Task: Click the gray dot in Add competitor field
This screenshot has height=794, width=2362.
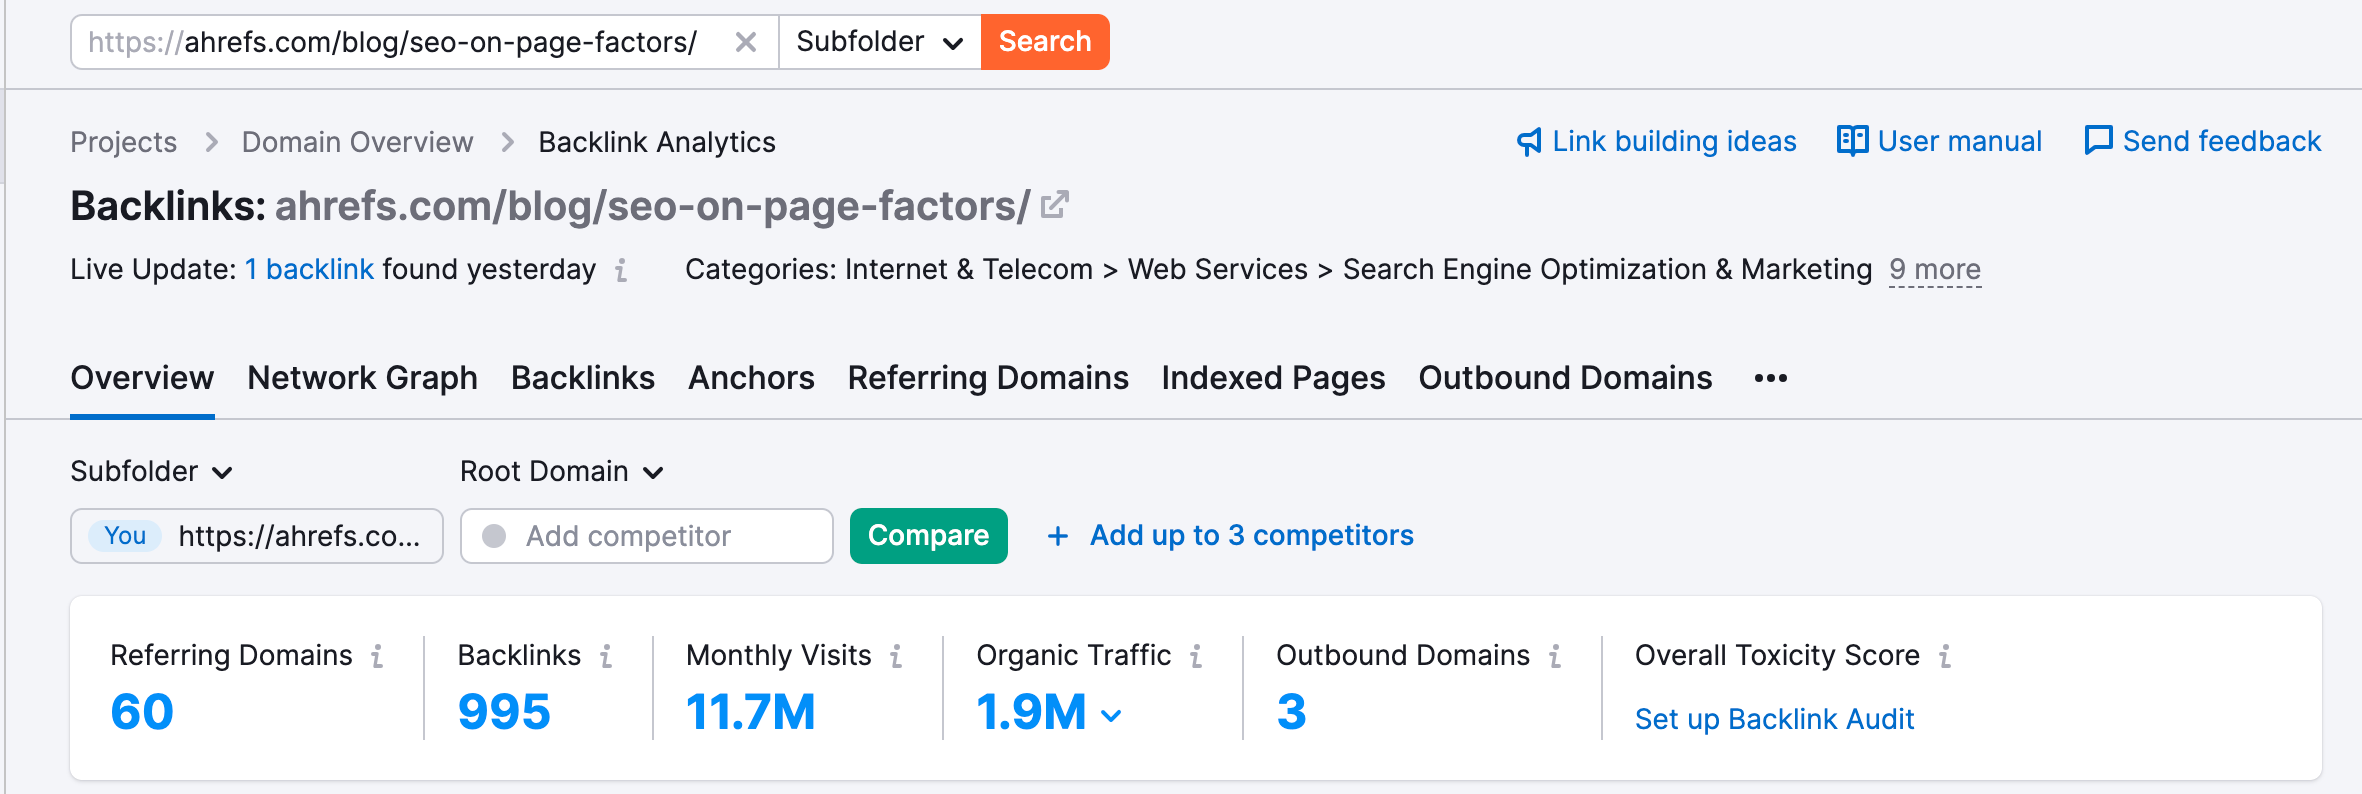Action: 494,536
